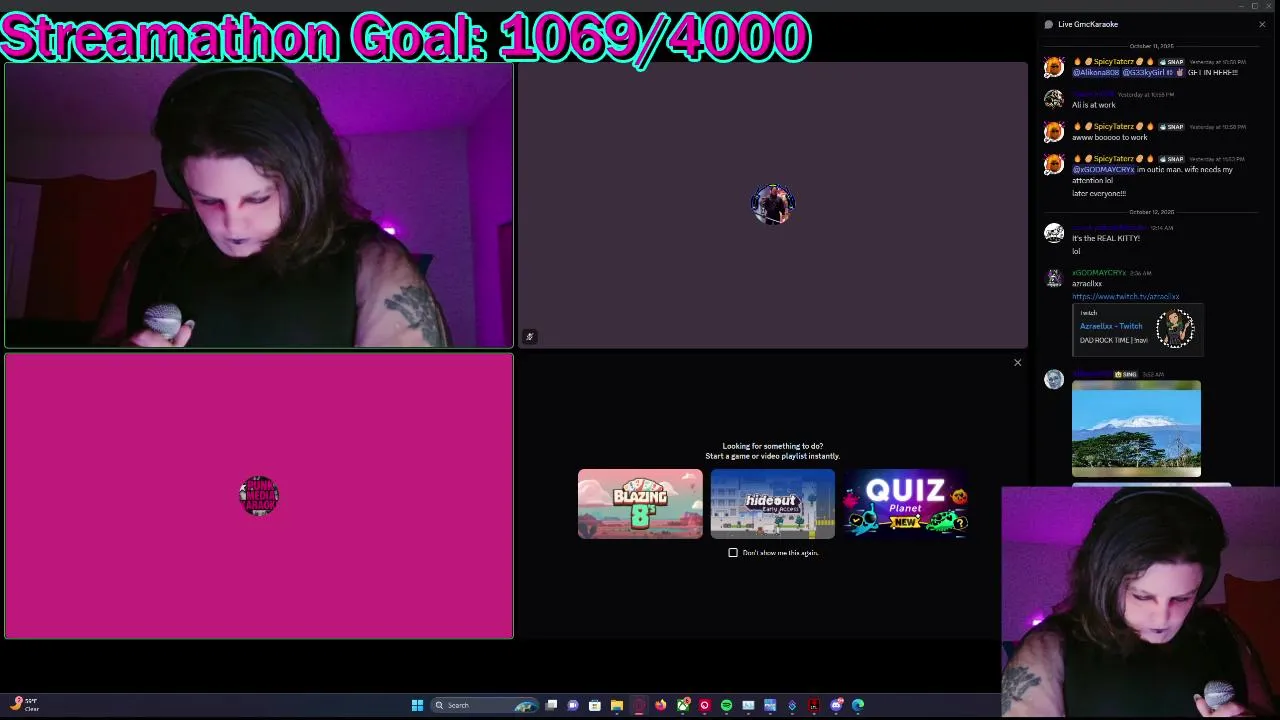Open the twitch.tv/azraellxx link
Screen dimensions: 1280x720
[1125, 296]
